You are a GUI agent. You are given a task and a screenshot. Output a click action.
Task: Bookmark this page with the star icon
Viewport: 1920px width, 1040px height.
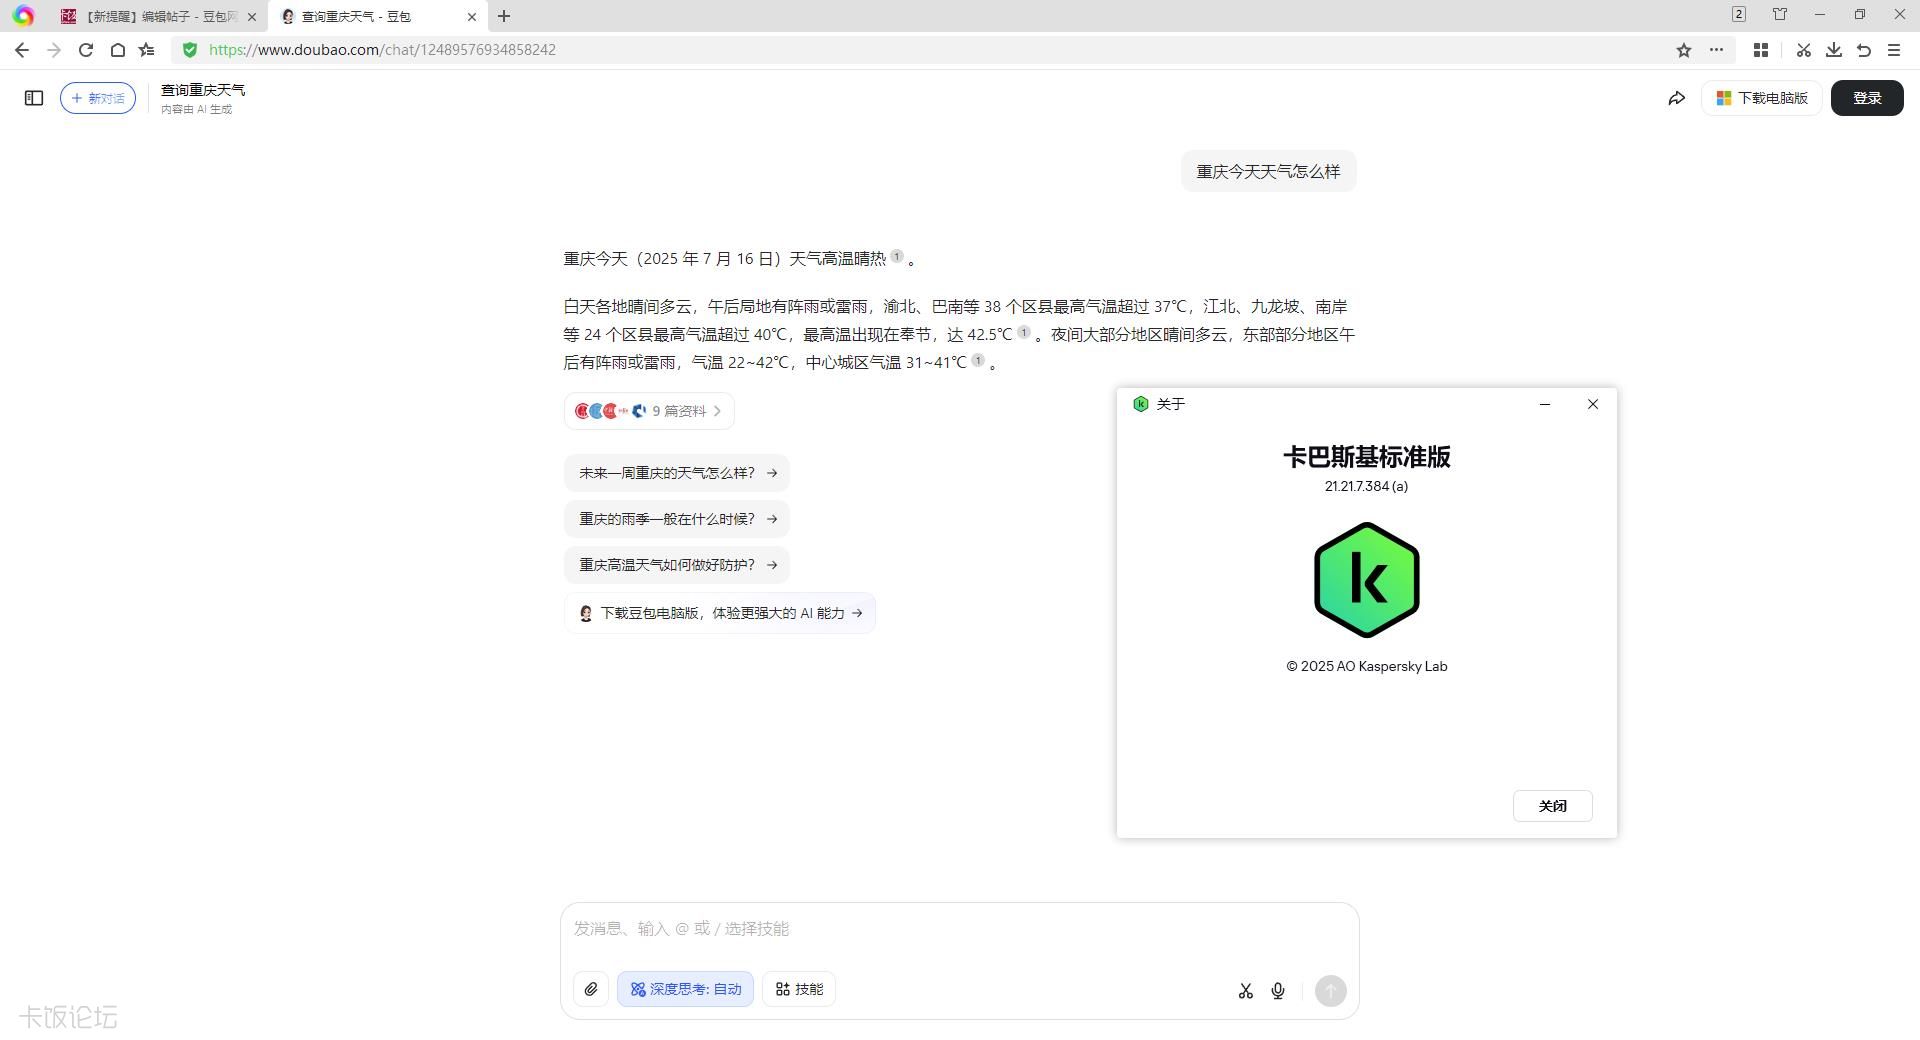click(1684, 50)
